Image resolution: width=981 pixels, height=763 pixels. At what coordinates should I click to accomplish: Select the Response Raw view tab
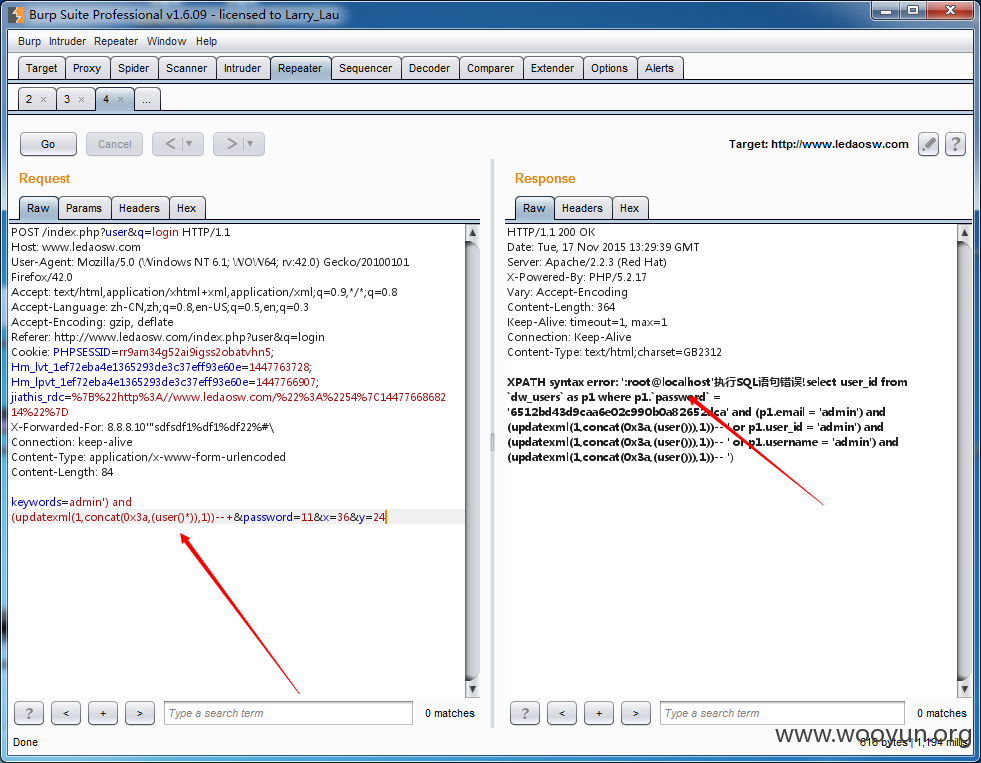point(534,208)
